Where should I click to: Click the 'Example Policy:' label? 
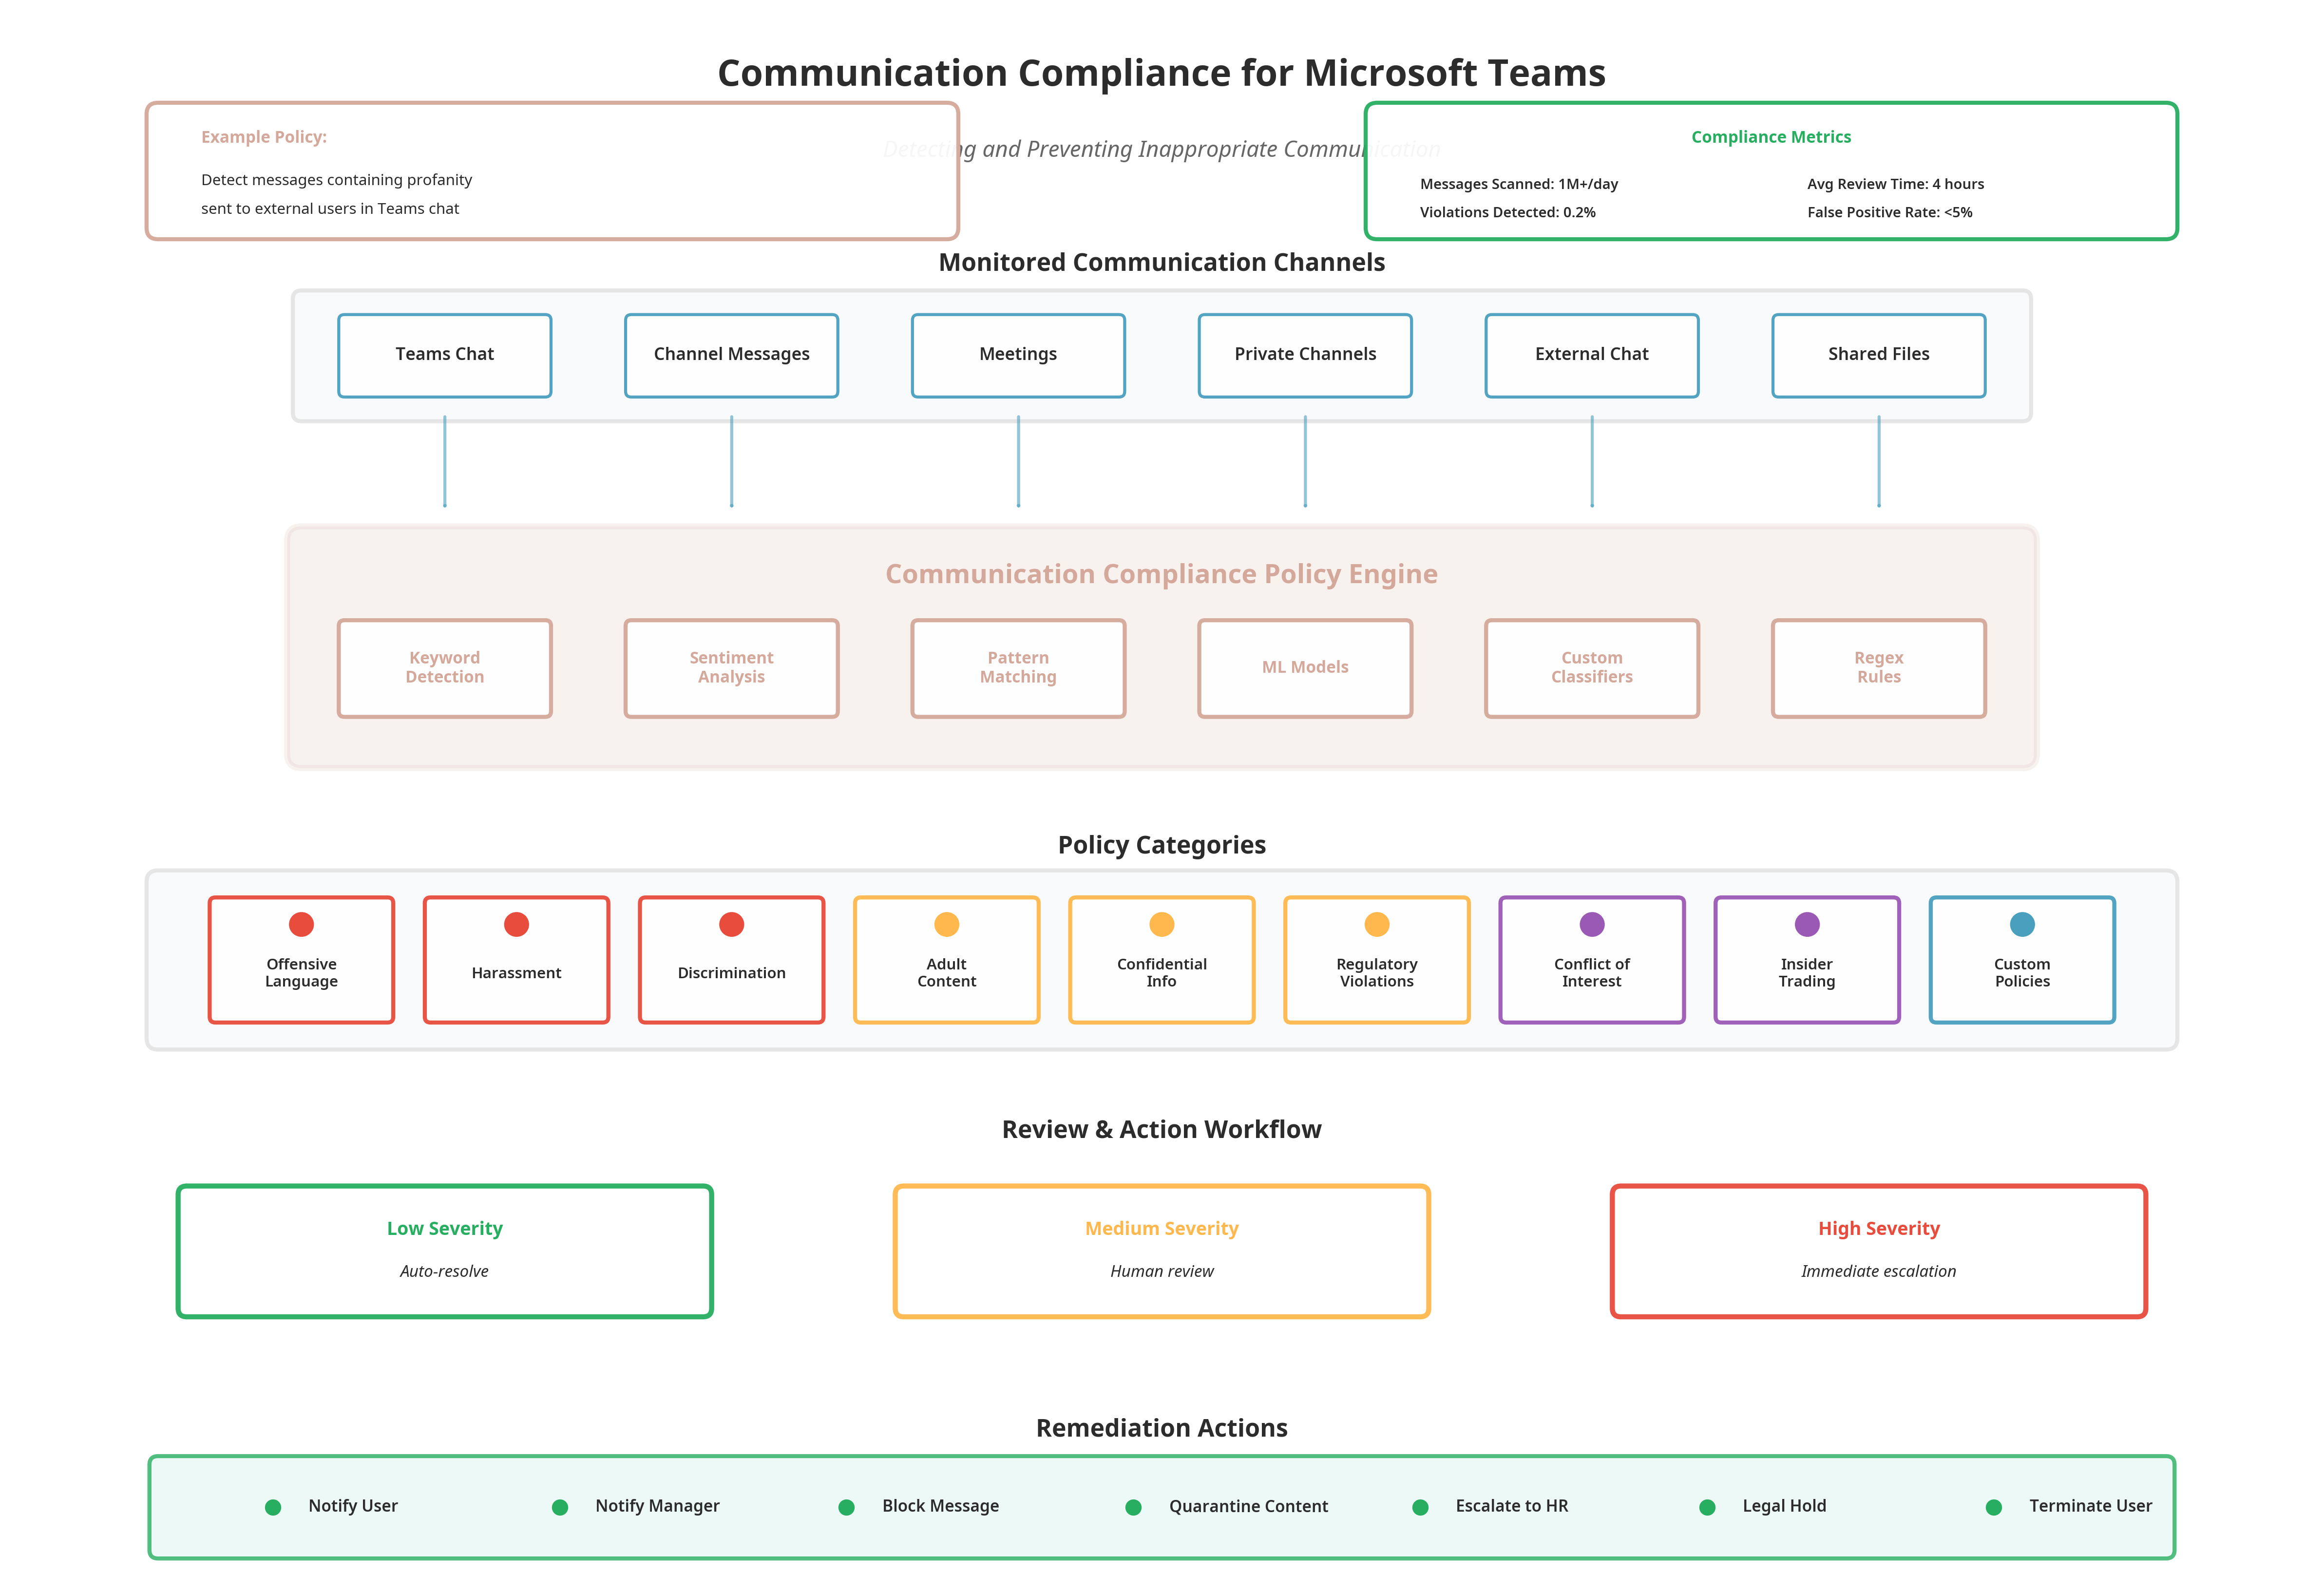point(263,137)
